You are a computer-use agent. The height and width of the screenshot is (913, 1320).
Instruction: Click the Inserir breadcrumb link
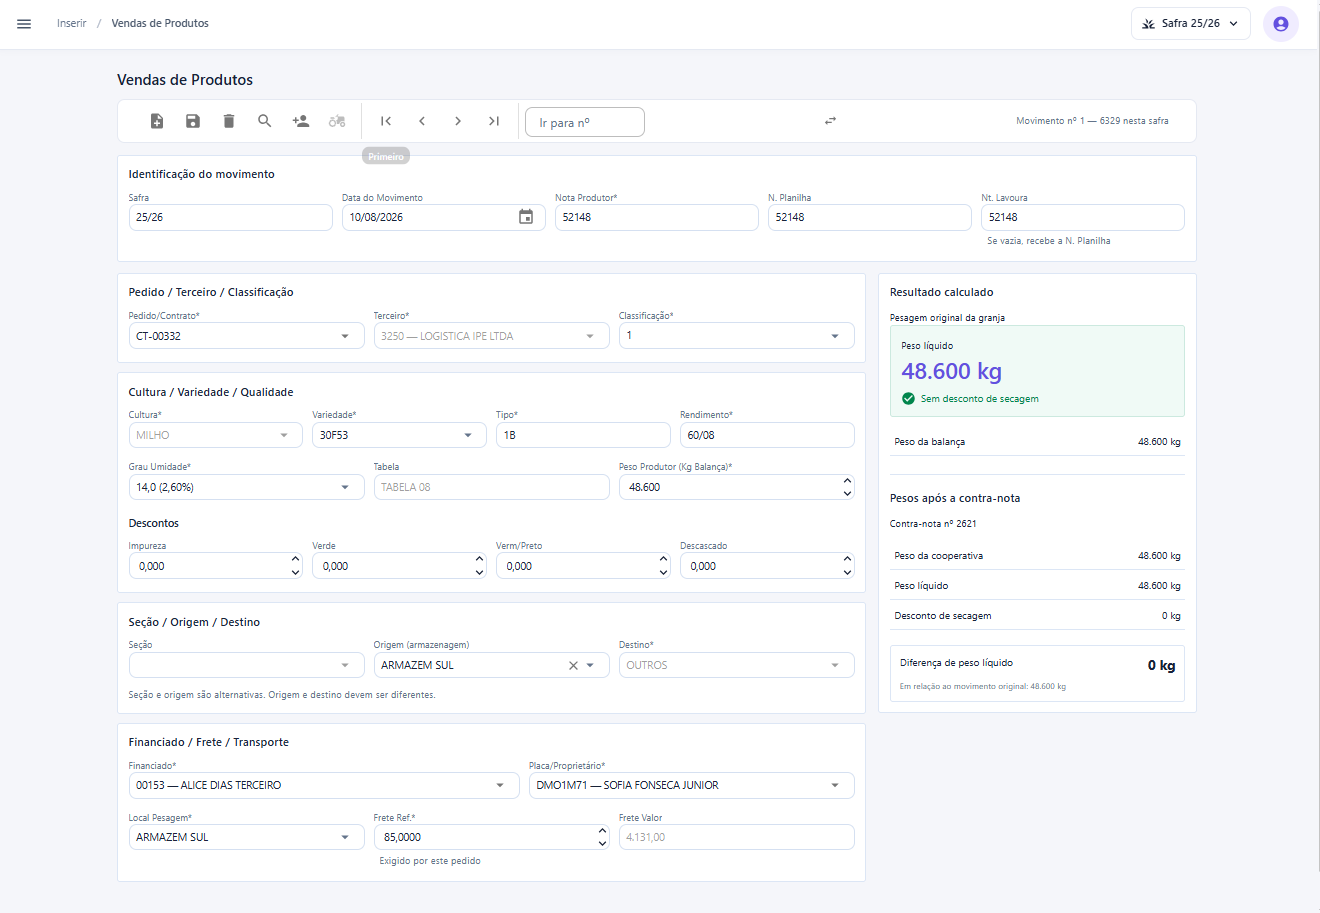(x=72, y=23)
